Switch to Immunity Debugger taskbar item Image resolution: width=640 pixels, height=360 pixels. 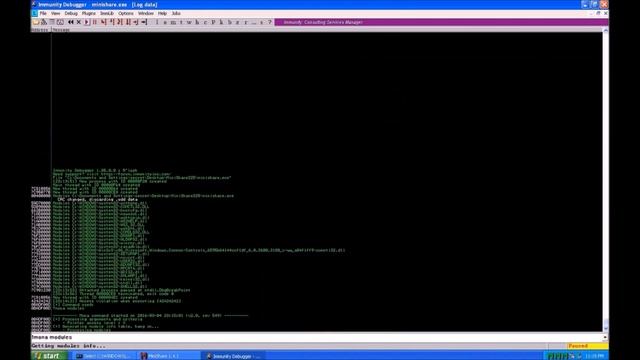[x=233, y=356]
